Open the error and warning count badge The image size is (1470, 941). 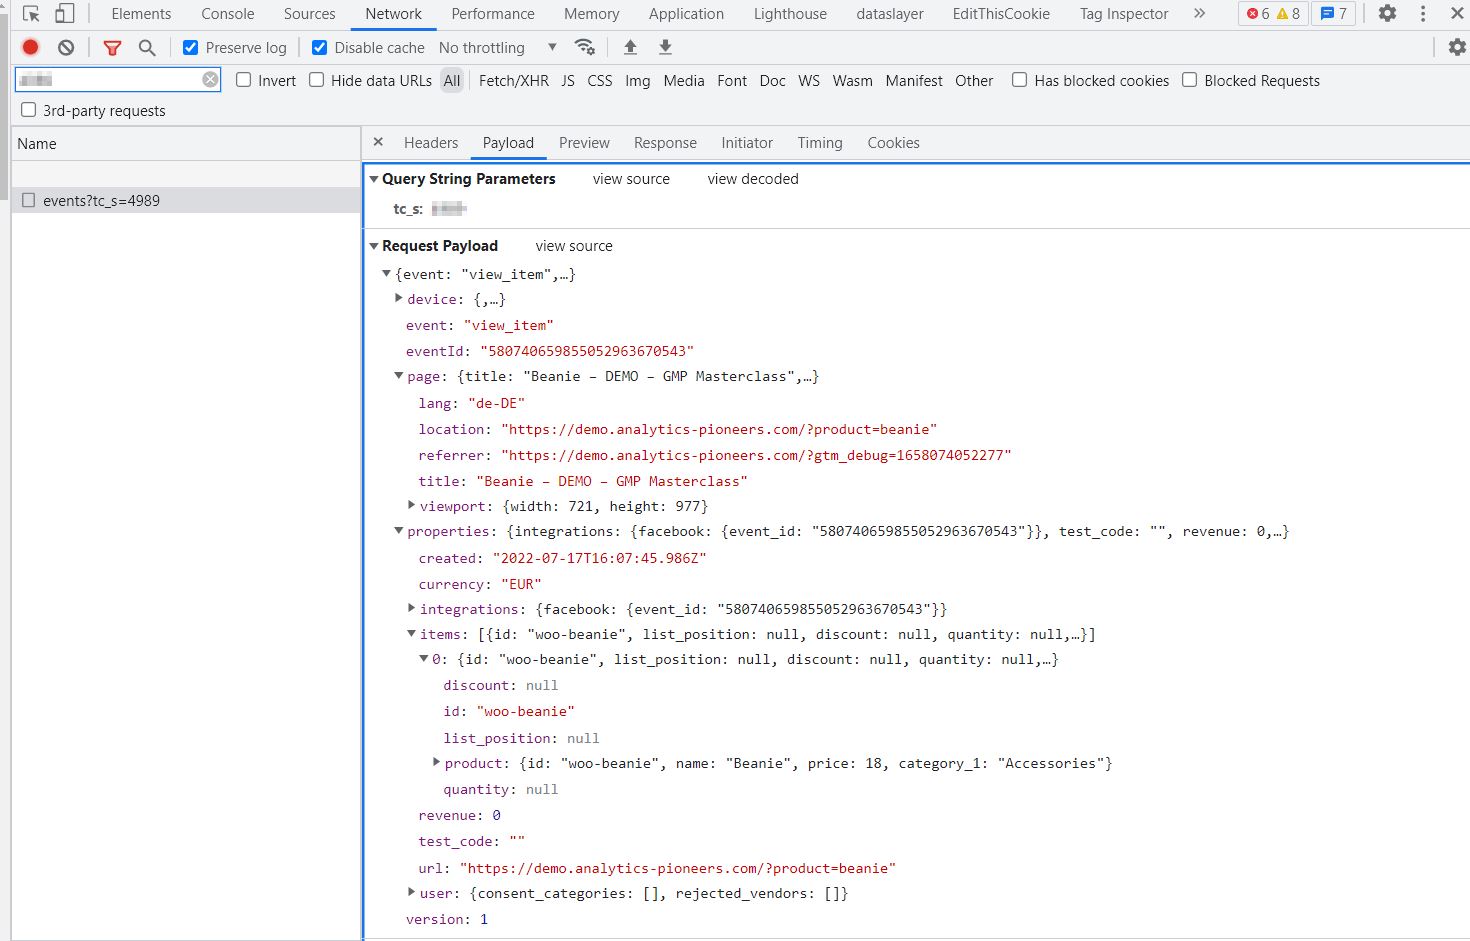point(1273,14)
